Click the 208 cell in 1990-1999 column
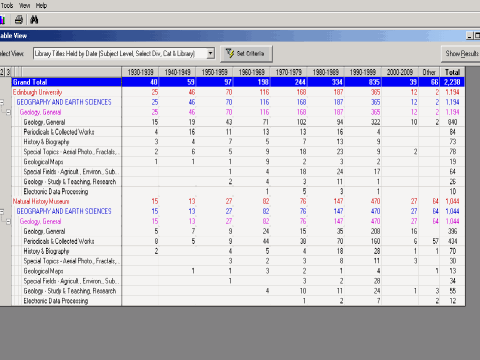The height and width of the screenshot is (360, 480). tap(362, 231)
